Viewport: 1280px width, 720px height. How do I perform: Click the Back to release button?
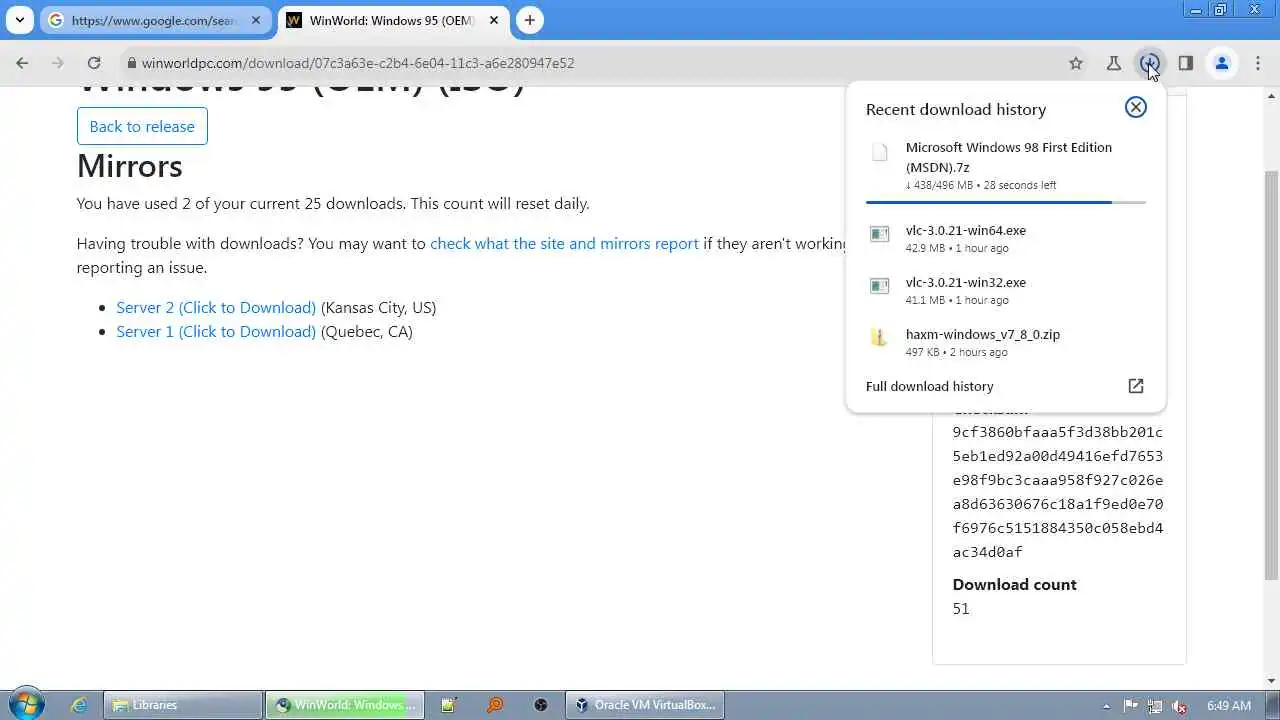pyautogui.click(x=142, y=126)
